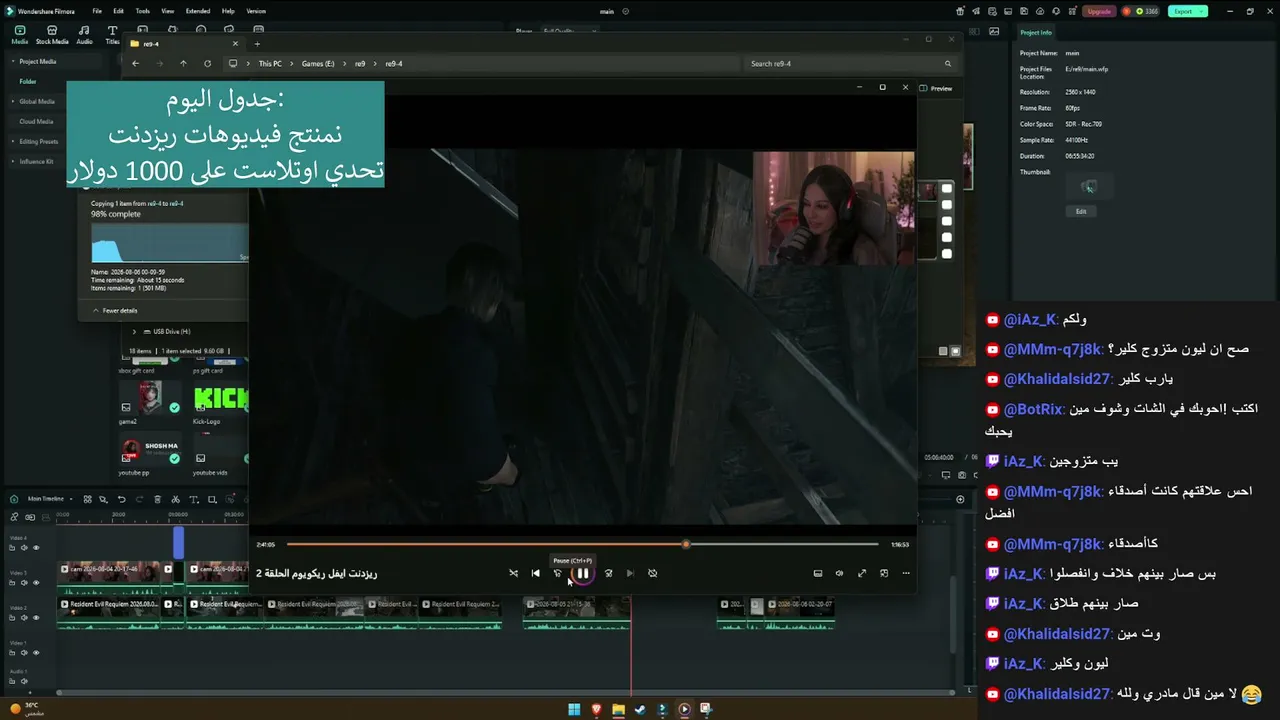Mute the Video 1 track
This screenshot has height=720, width=1280.
[x=26, y=653]
